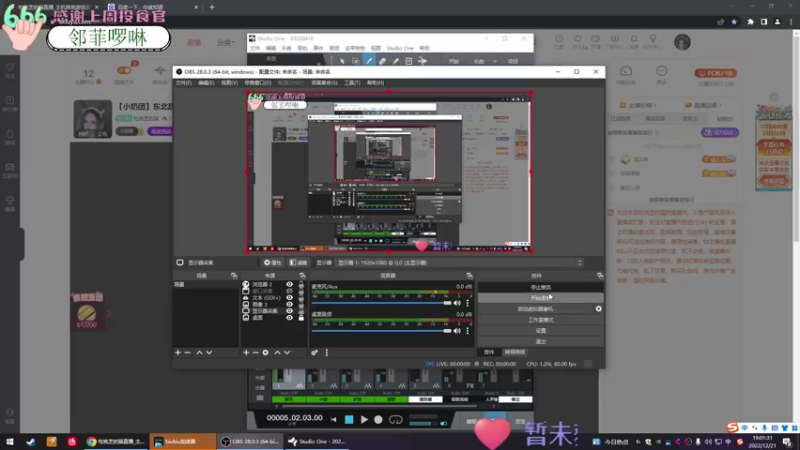800x450 pixels.
Task: Select the Range tool in Studio One toolbar
Action: click(x=356, y=61)
